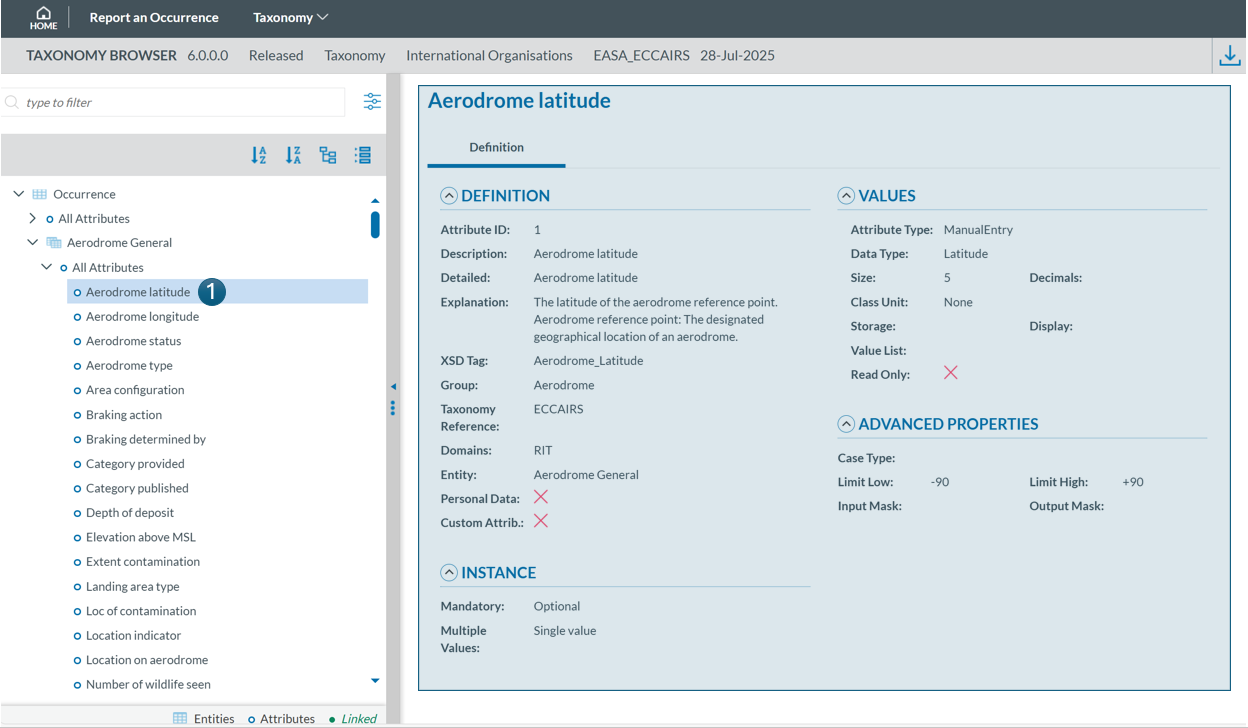The height and width of the screenshot is (728, 1248).
Task: Open the filter settings sliders icon
Action: tap(372, 102)
